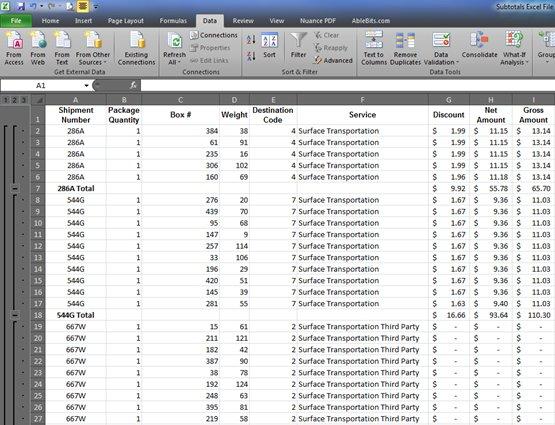Screen dimensions: 555x425
Task: Switch to the View tab
Action: (276, 21)
